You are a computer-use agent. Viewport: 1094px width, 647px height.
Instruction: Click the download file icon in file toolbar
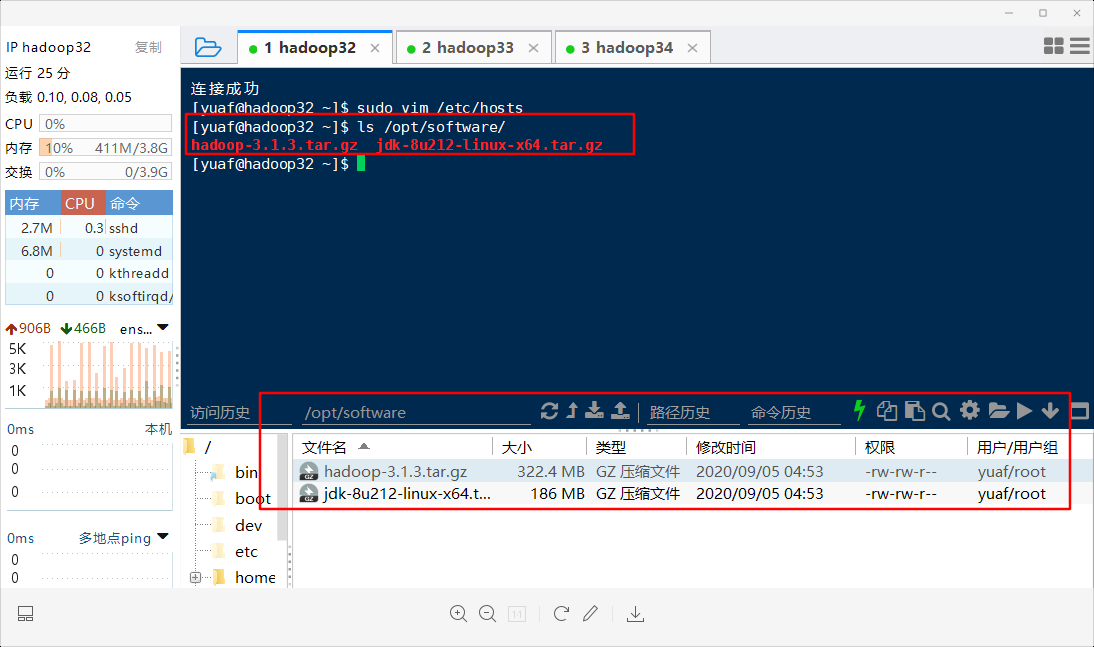tap(594, 410)
